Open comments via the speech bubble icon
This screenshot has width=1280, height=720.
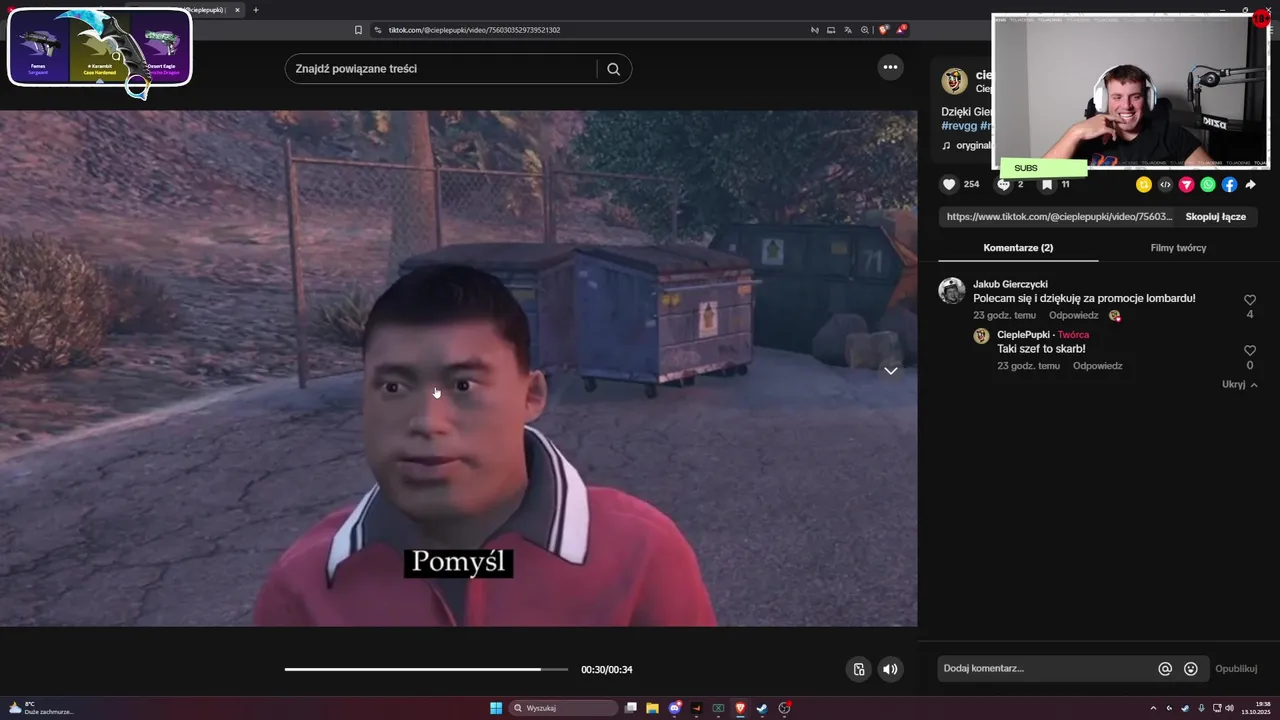[1004, 185]
